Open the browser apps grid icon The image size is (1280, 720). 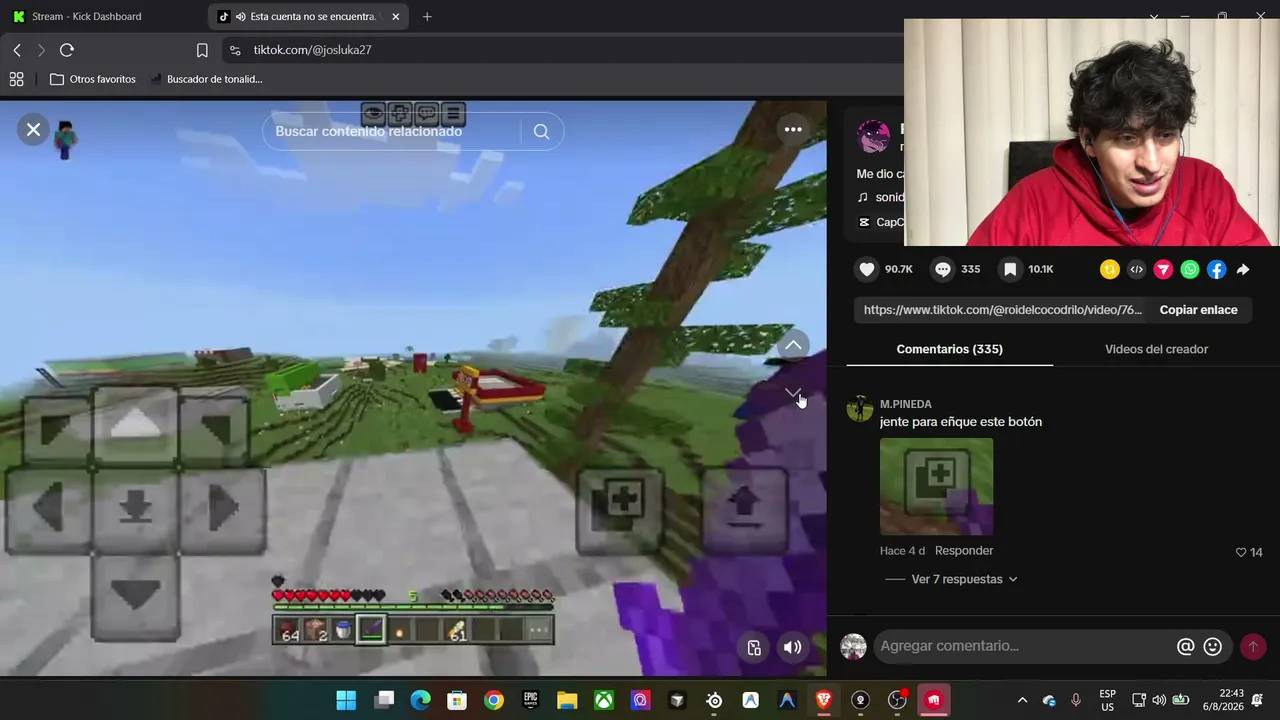[x=16, y=79]
